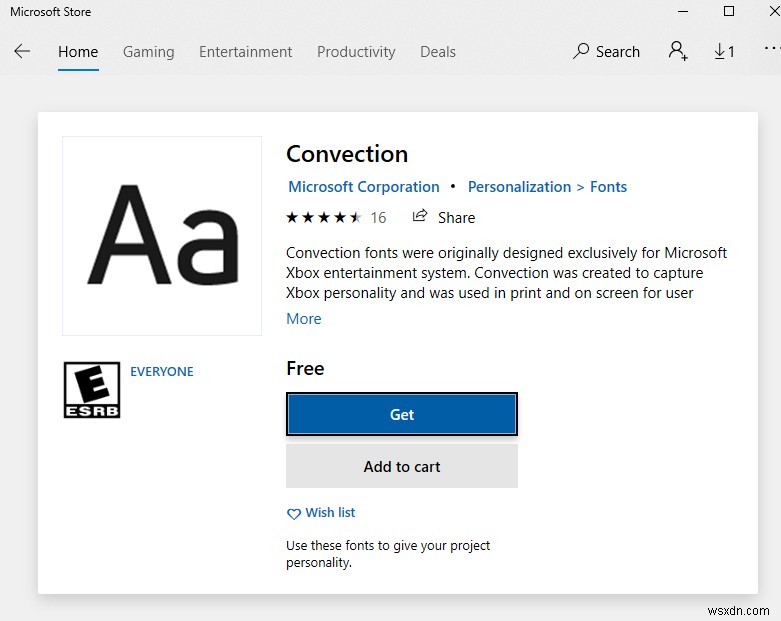Go to the Entertainment tab
781x621 pixels.
(245, 52)
